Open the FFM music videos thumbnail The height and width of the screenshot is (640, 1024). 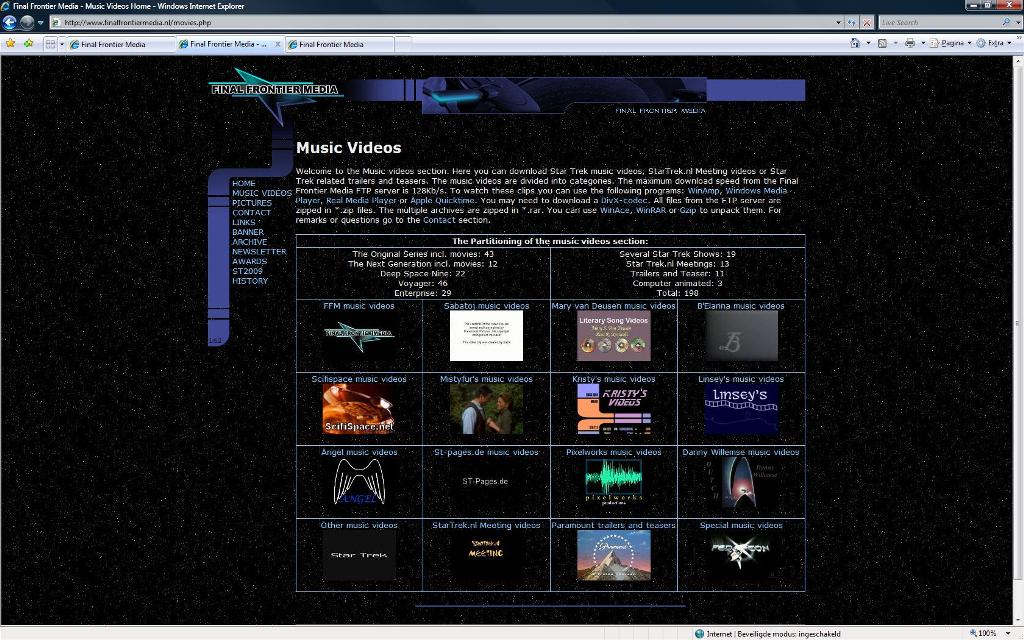point(359,336)
